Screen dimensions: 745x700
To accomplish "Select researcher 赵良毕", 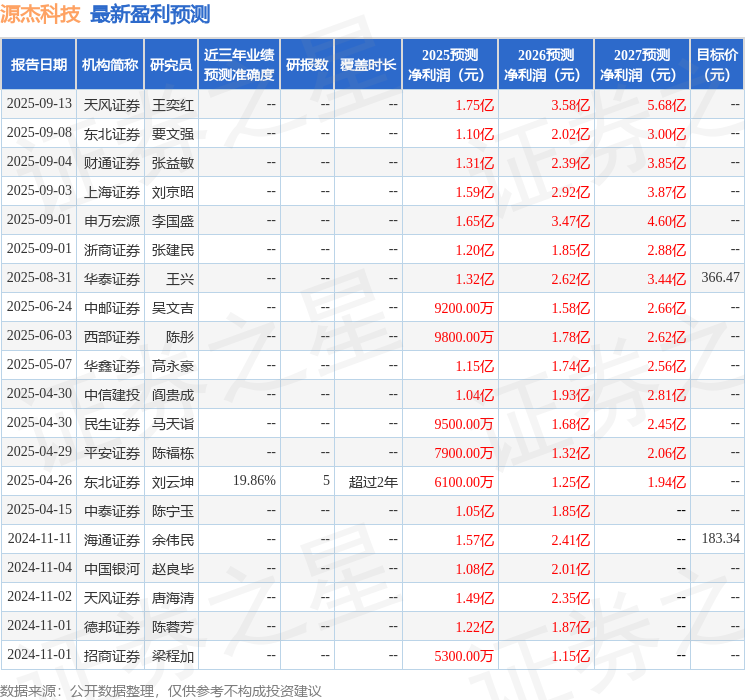I will click(172, 569).
